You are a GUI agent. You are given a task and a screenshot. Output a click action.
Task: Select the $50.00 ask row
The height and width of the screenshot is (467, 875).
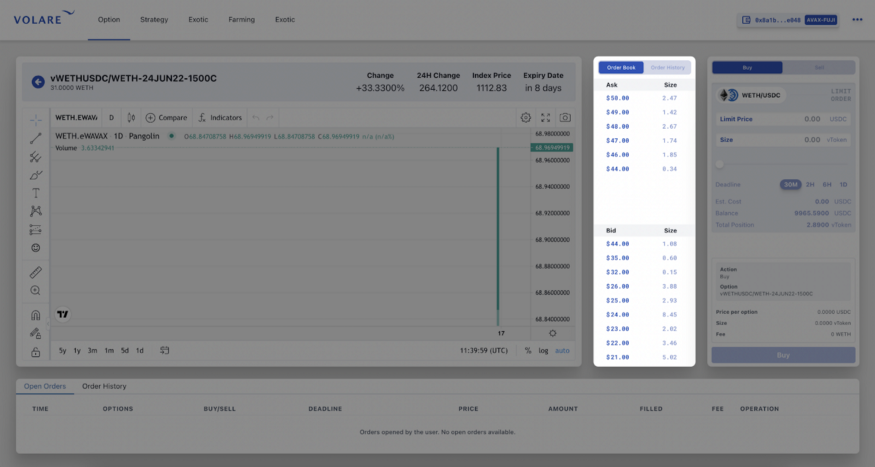644,98
